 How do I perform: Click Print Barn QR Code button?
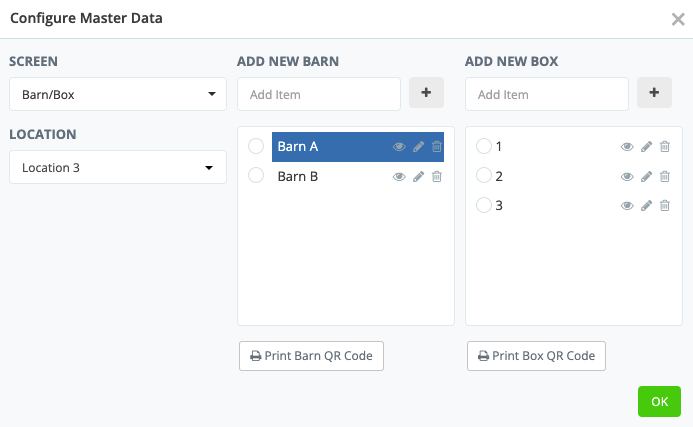311,355
